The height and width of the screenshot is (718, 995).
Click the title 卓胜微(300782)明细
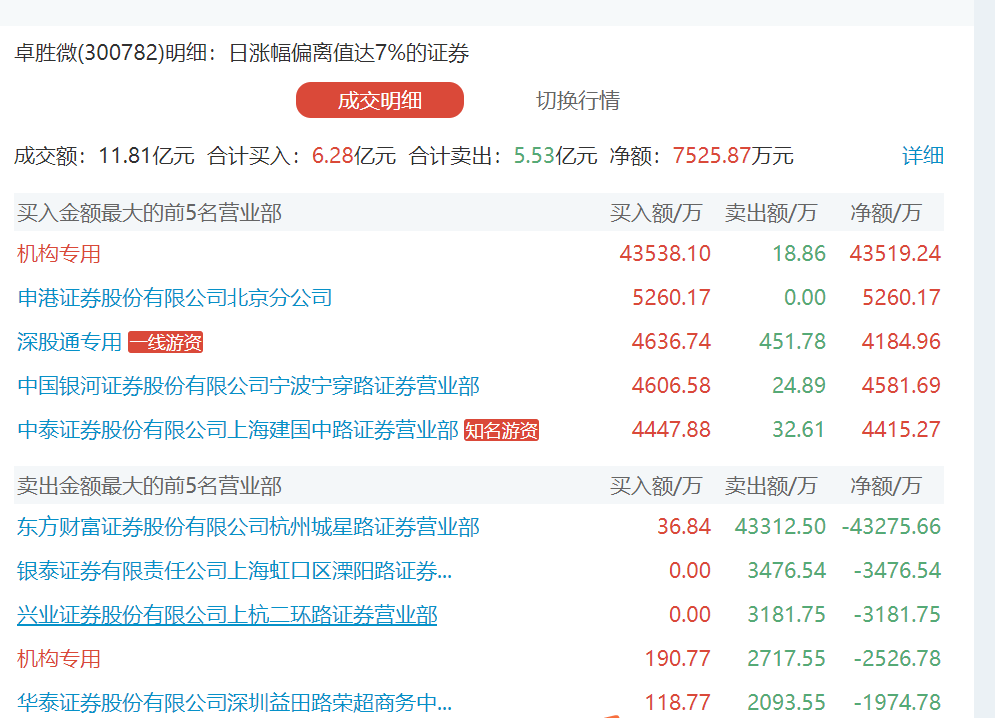[111, 53]
